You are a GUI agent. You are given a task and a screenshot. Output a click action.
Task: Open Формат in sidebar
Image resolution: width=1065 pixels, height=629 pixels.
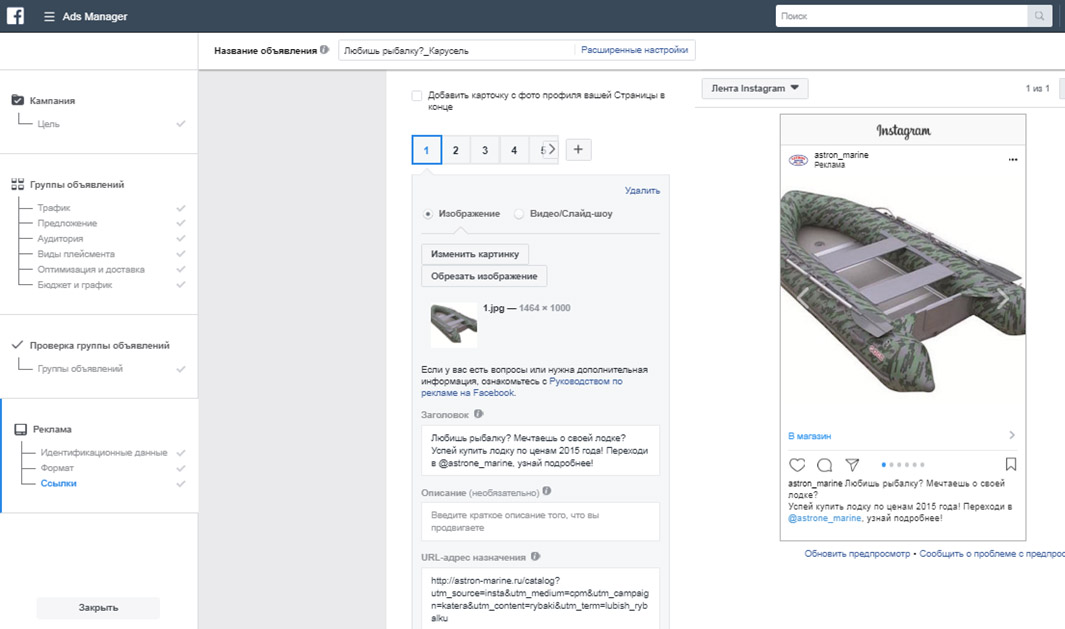pyautogui.click(x=57, y=468)
